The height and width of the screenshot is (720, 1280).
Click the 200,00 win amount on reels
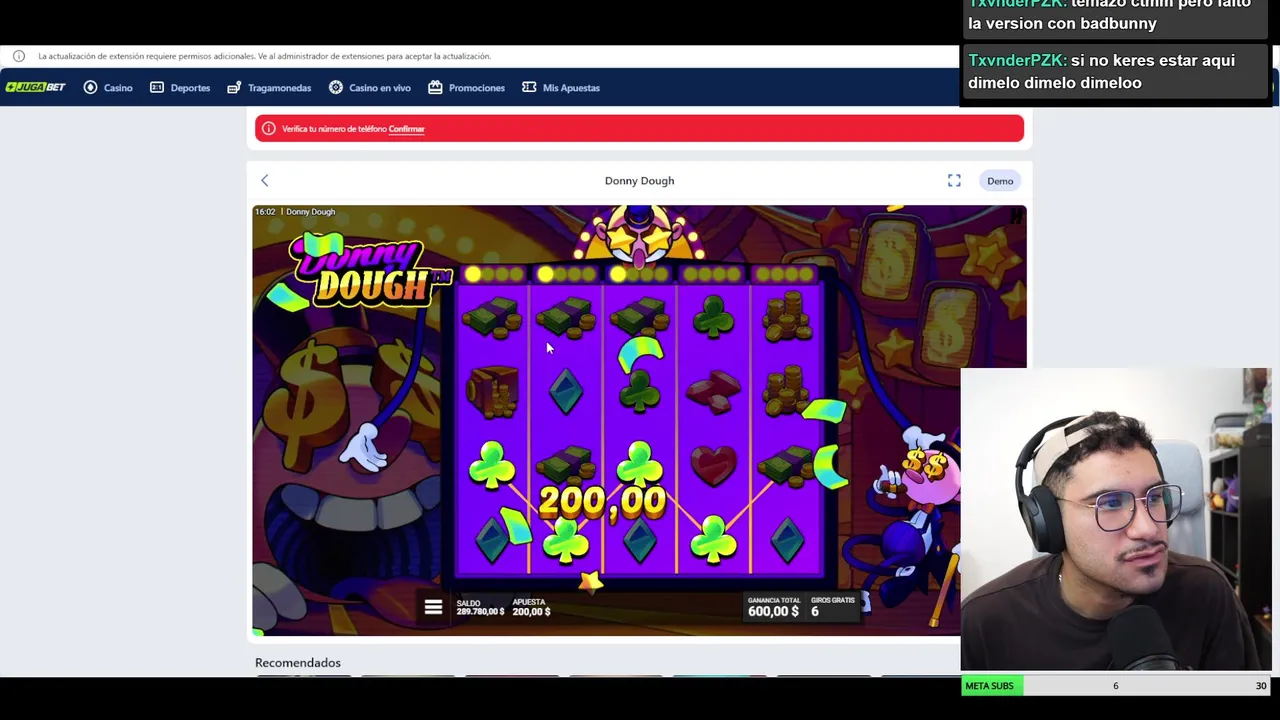click(602, 501)
